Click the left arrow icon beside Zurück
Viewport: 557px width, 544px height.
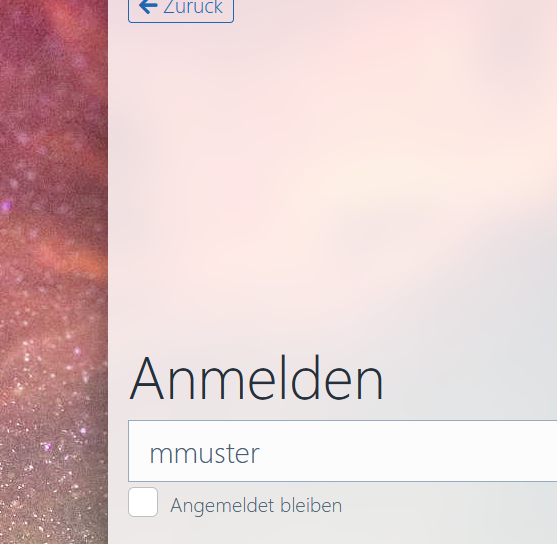tap(148, 6)
